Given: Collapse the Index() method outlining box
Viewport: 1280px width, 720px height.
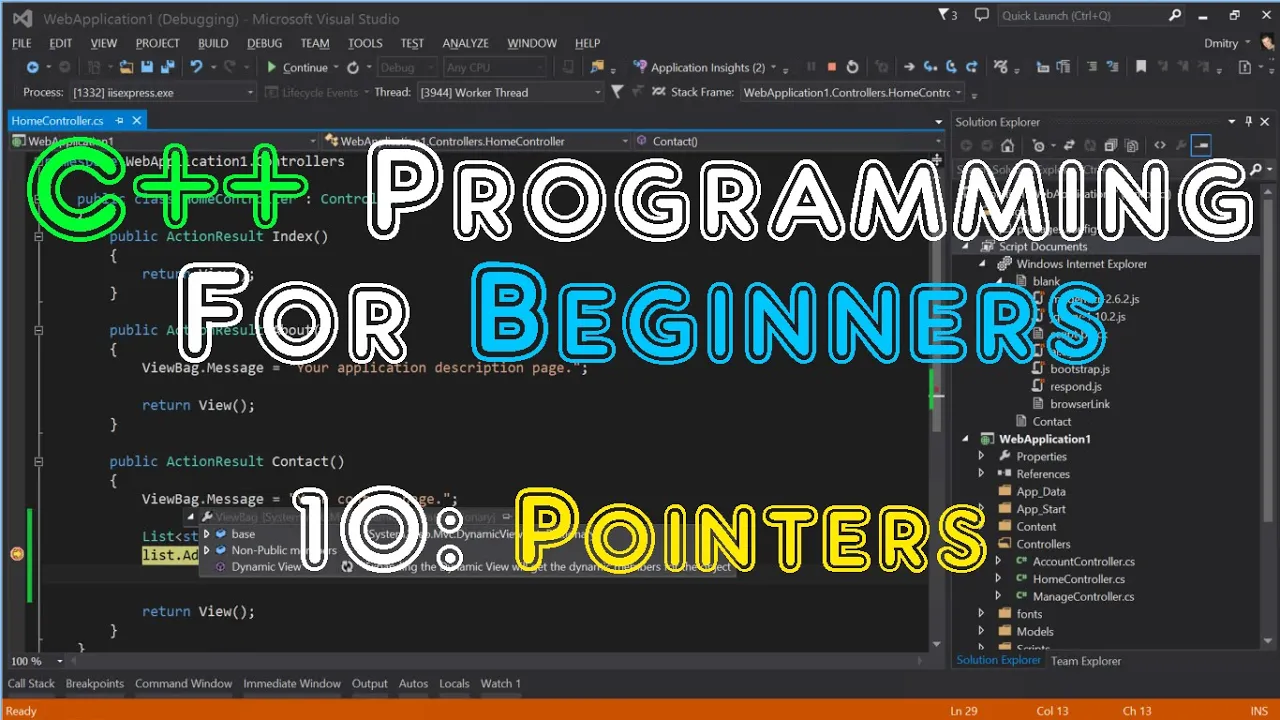Looking at the screenshot, I should (39, 236).
